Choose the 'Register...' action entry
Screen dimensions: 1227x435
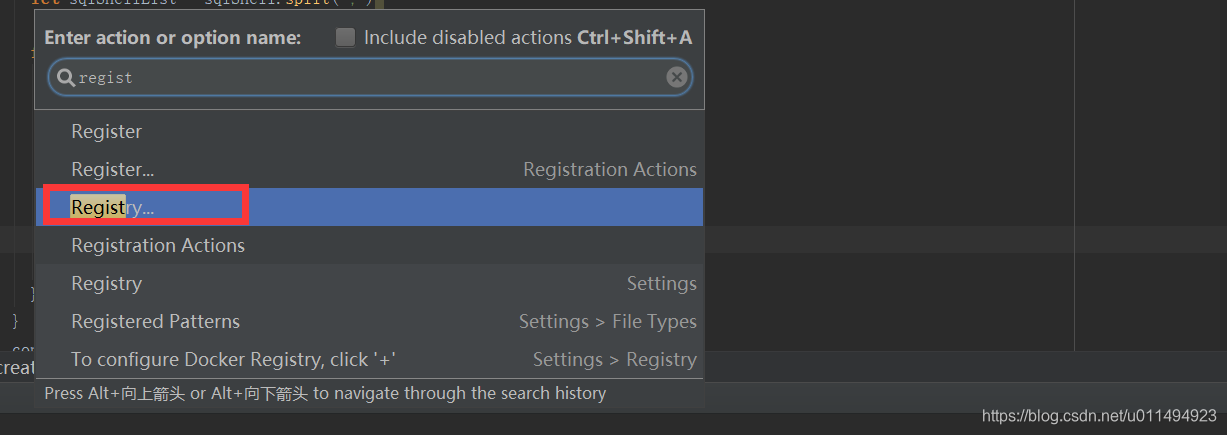[370, 169]
